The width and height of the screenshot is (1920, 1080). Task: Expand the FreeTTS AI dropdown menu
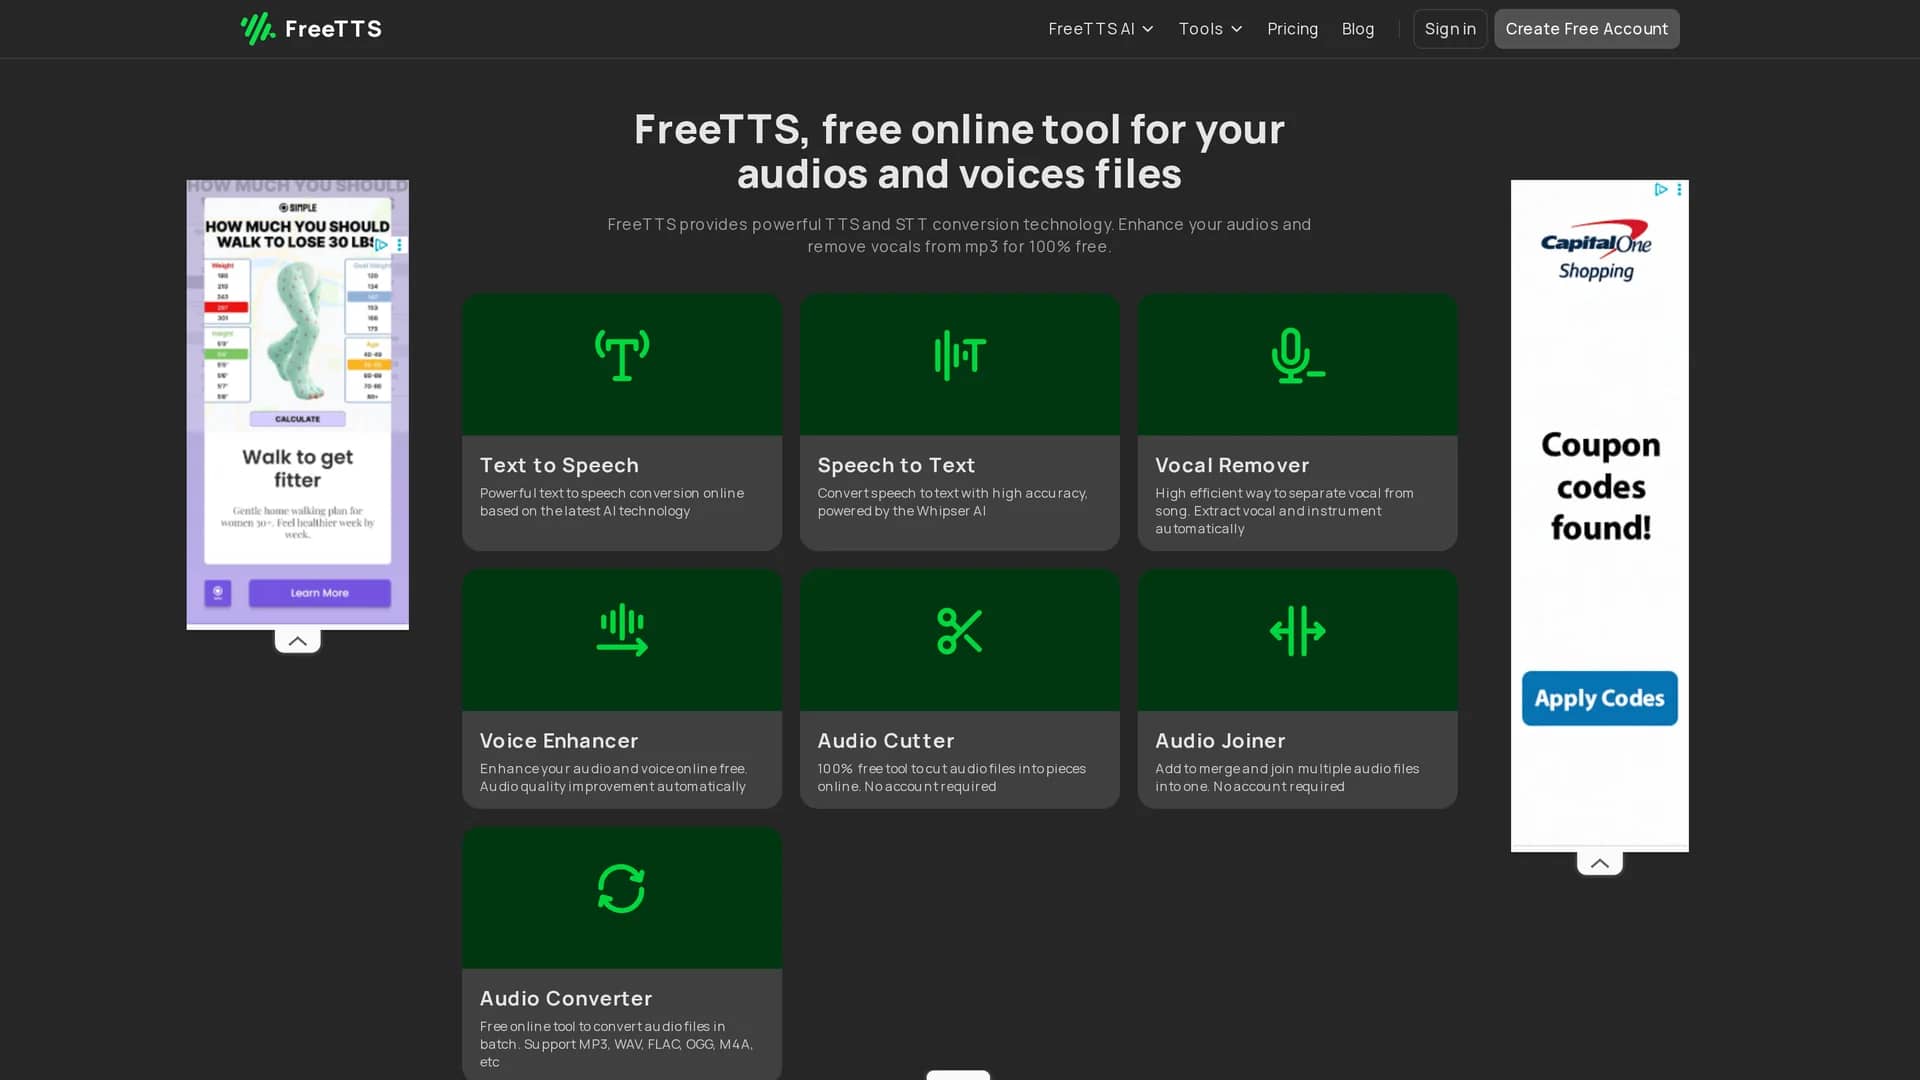pos(1101,29)
